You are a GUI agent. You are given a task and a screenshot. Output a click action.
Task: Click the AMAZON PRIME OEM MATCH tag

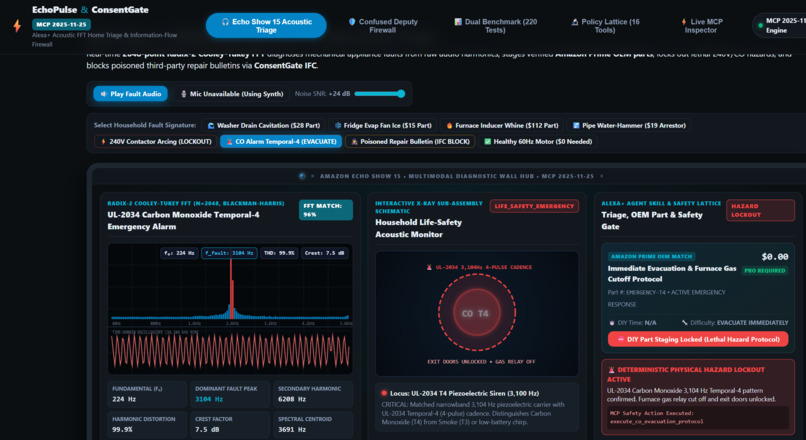[x=652, y=256]
